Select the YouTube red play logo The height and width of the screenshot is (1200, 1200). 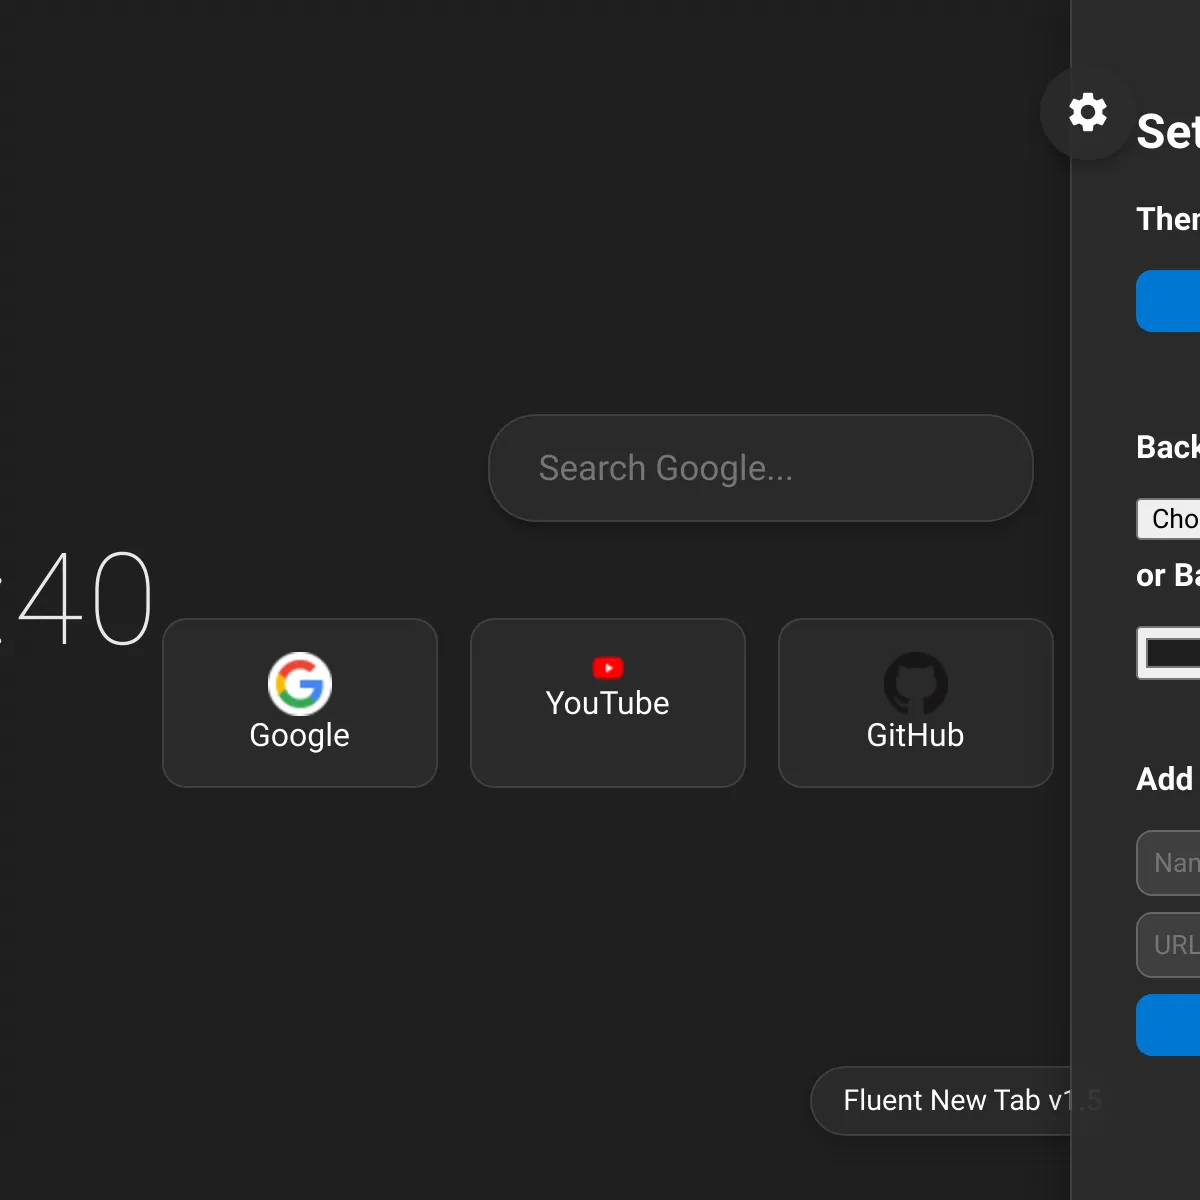coord(608,668)
